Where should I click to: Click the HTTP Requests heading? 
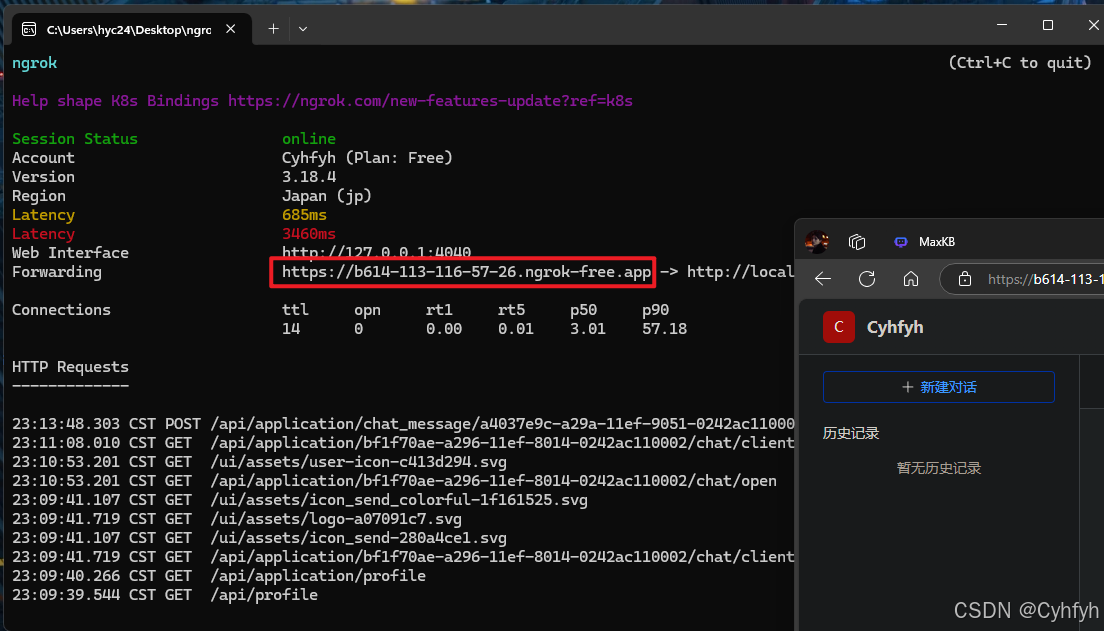[70, 367]
